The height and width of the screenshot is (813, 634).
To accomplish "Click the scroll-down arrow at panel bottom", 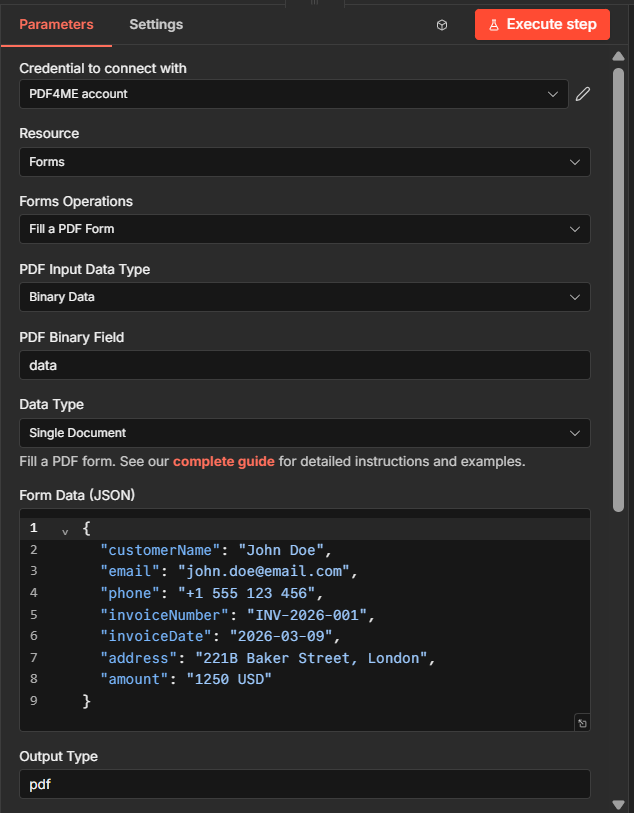I will [x=618, y=803].
